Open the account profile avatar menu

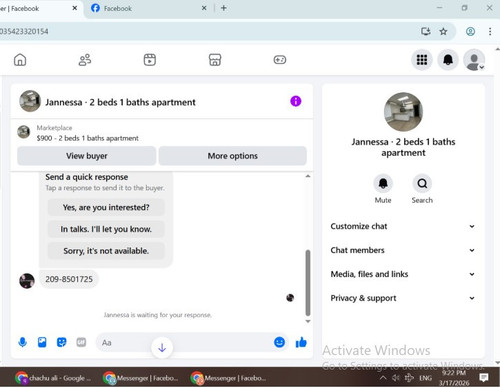point(474,60)
